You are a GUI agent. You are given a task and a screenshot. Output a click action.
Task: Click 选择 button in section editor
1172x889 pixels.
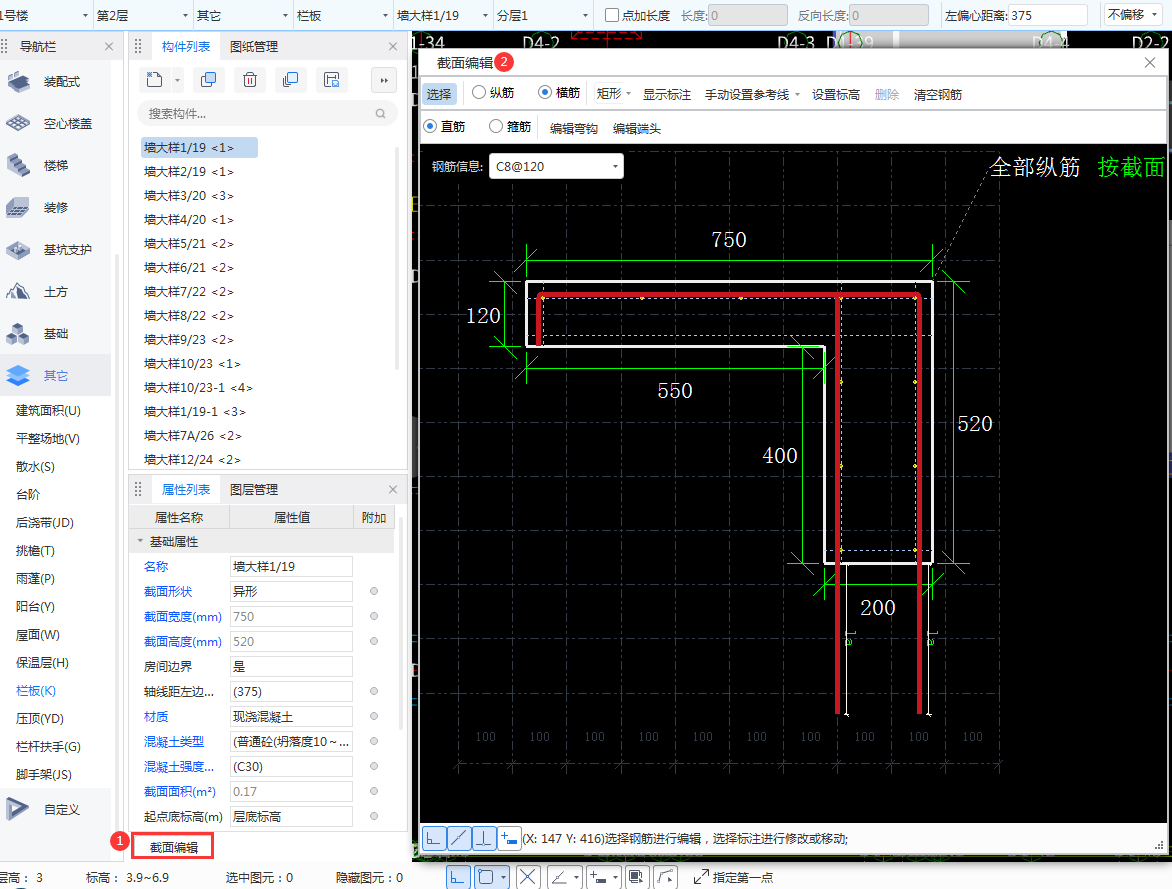click(x=440, y=94)
